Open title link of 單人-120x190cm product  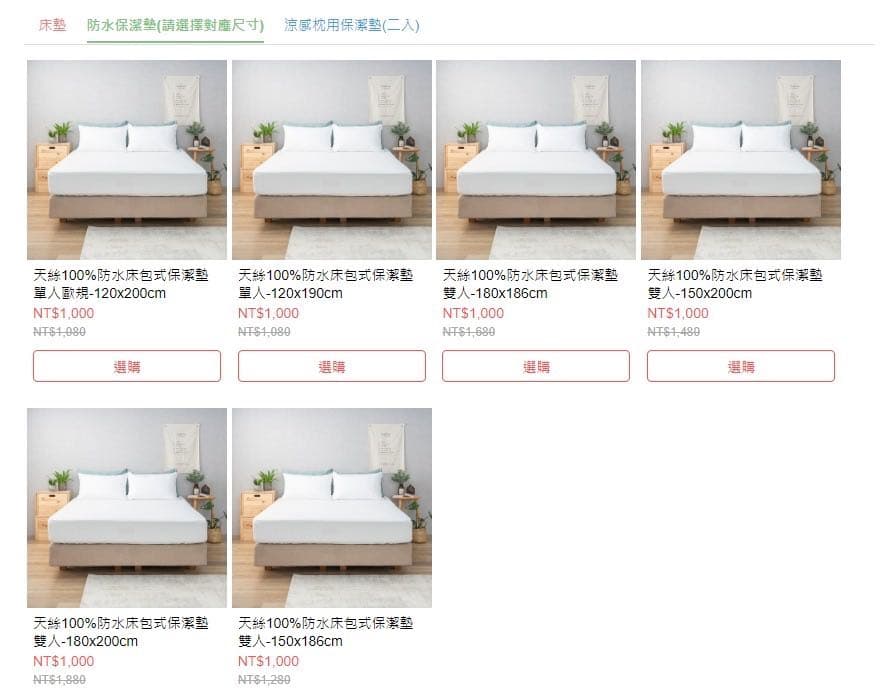point(325,284)
